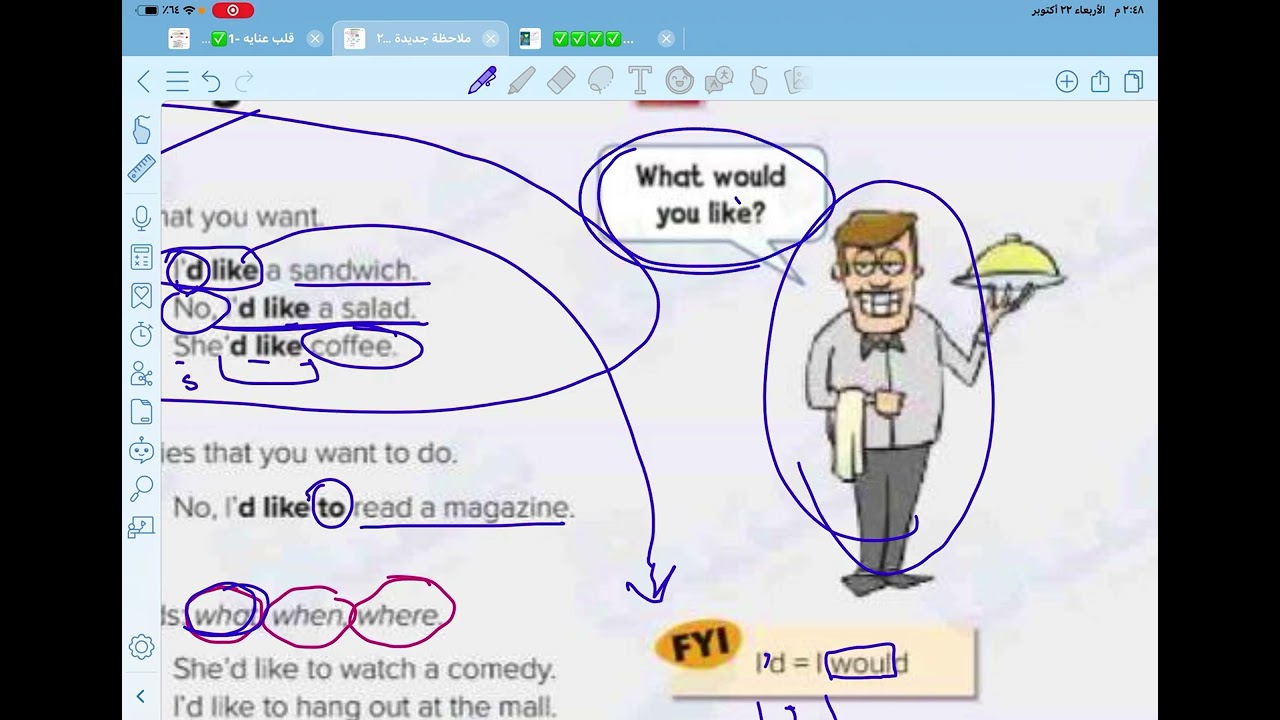Search the note with magnifier
The height and width of the screenshot is (720, 1280).
(141, 488)
